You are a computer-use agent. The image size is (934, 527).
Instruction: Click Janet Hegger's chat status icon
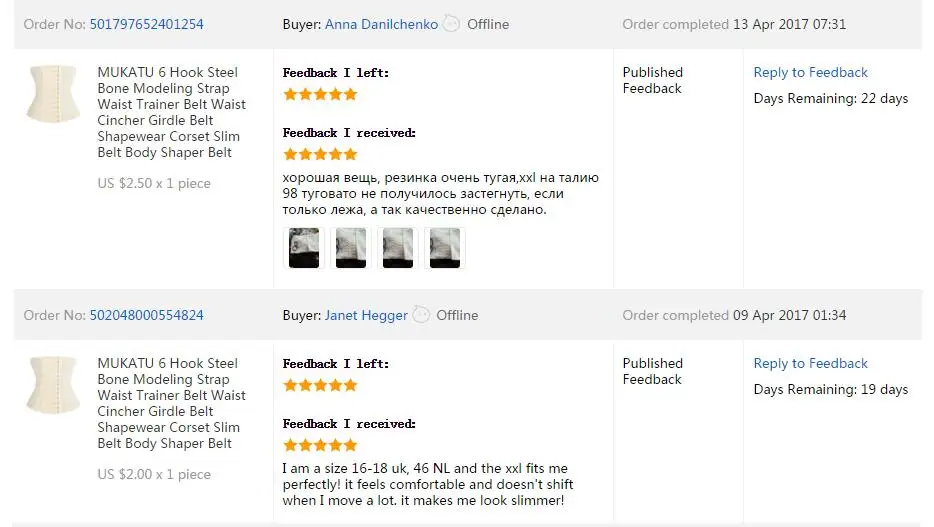tap(421, 314)
